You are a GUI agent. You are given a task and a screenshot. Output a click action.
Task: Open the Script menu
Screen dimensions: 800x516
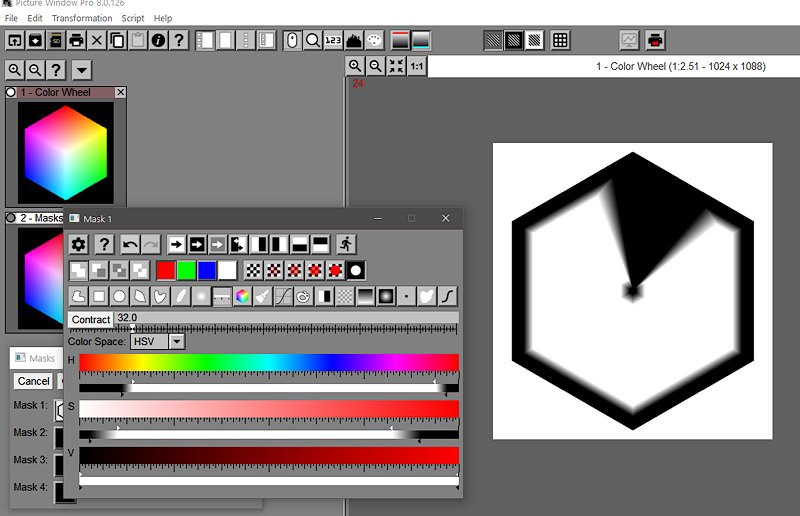point(133,18)
